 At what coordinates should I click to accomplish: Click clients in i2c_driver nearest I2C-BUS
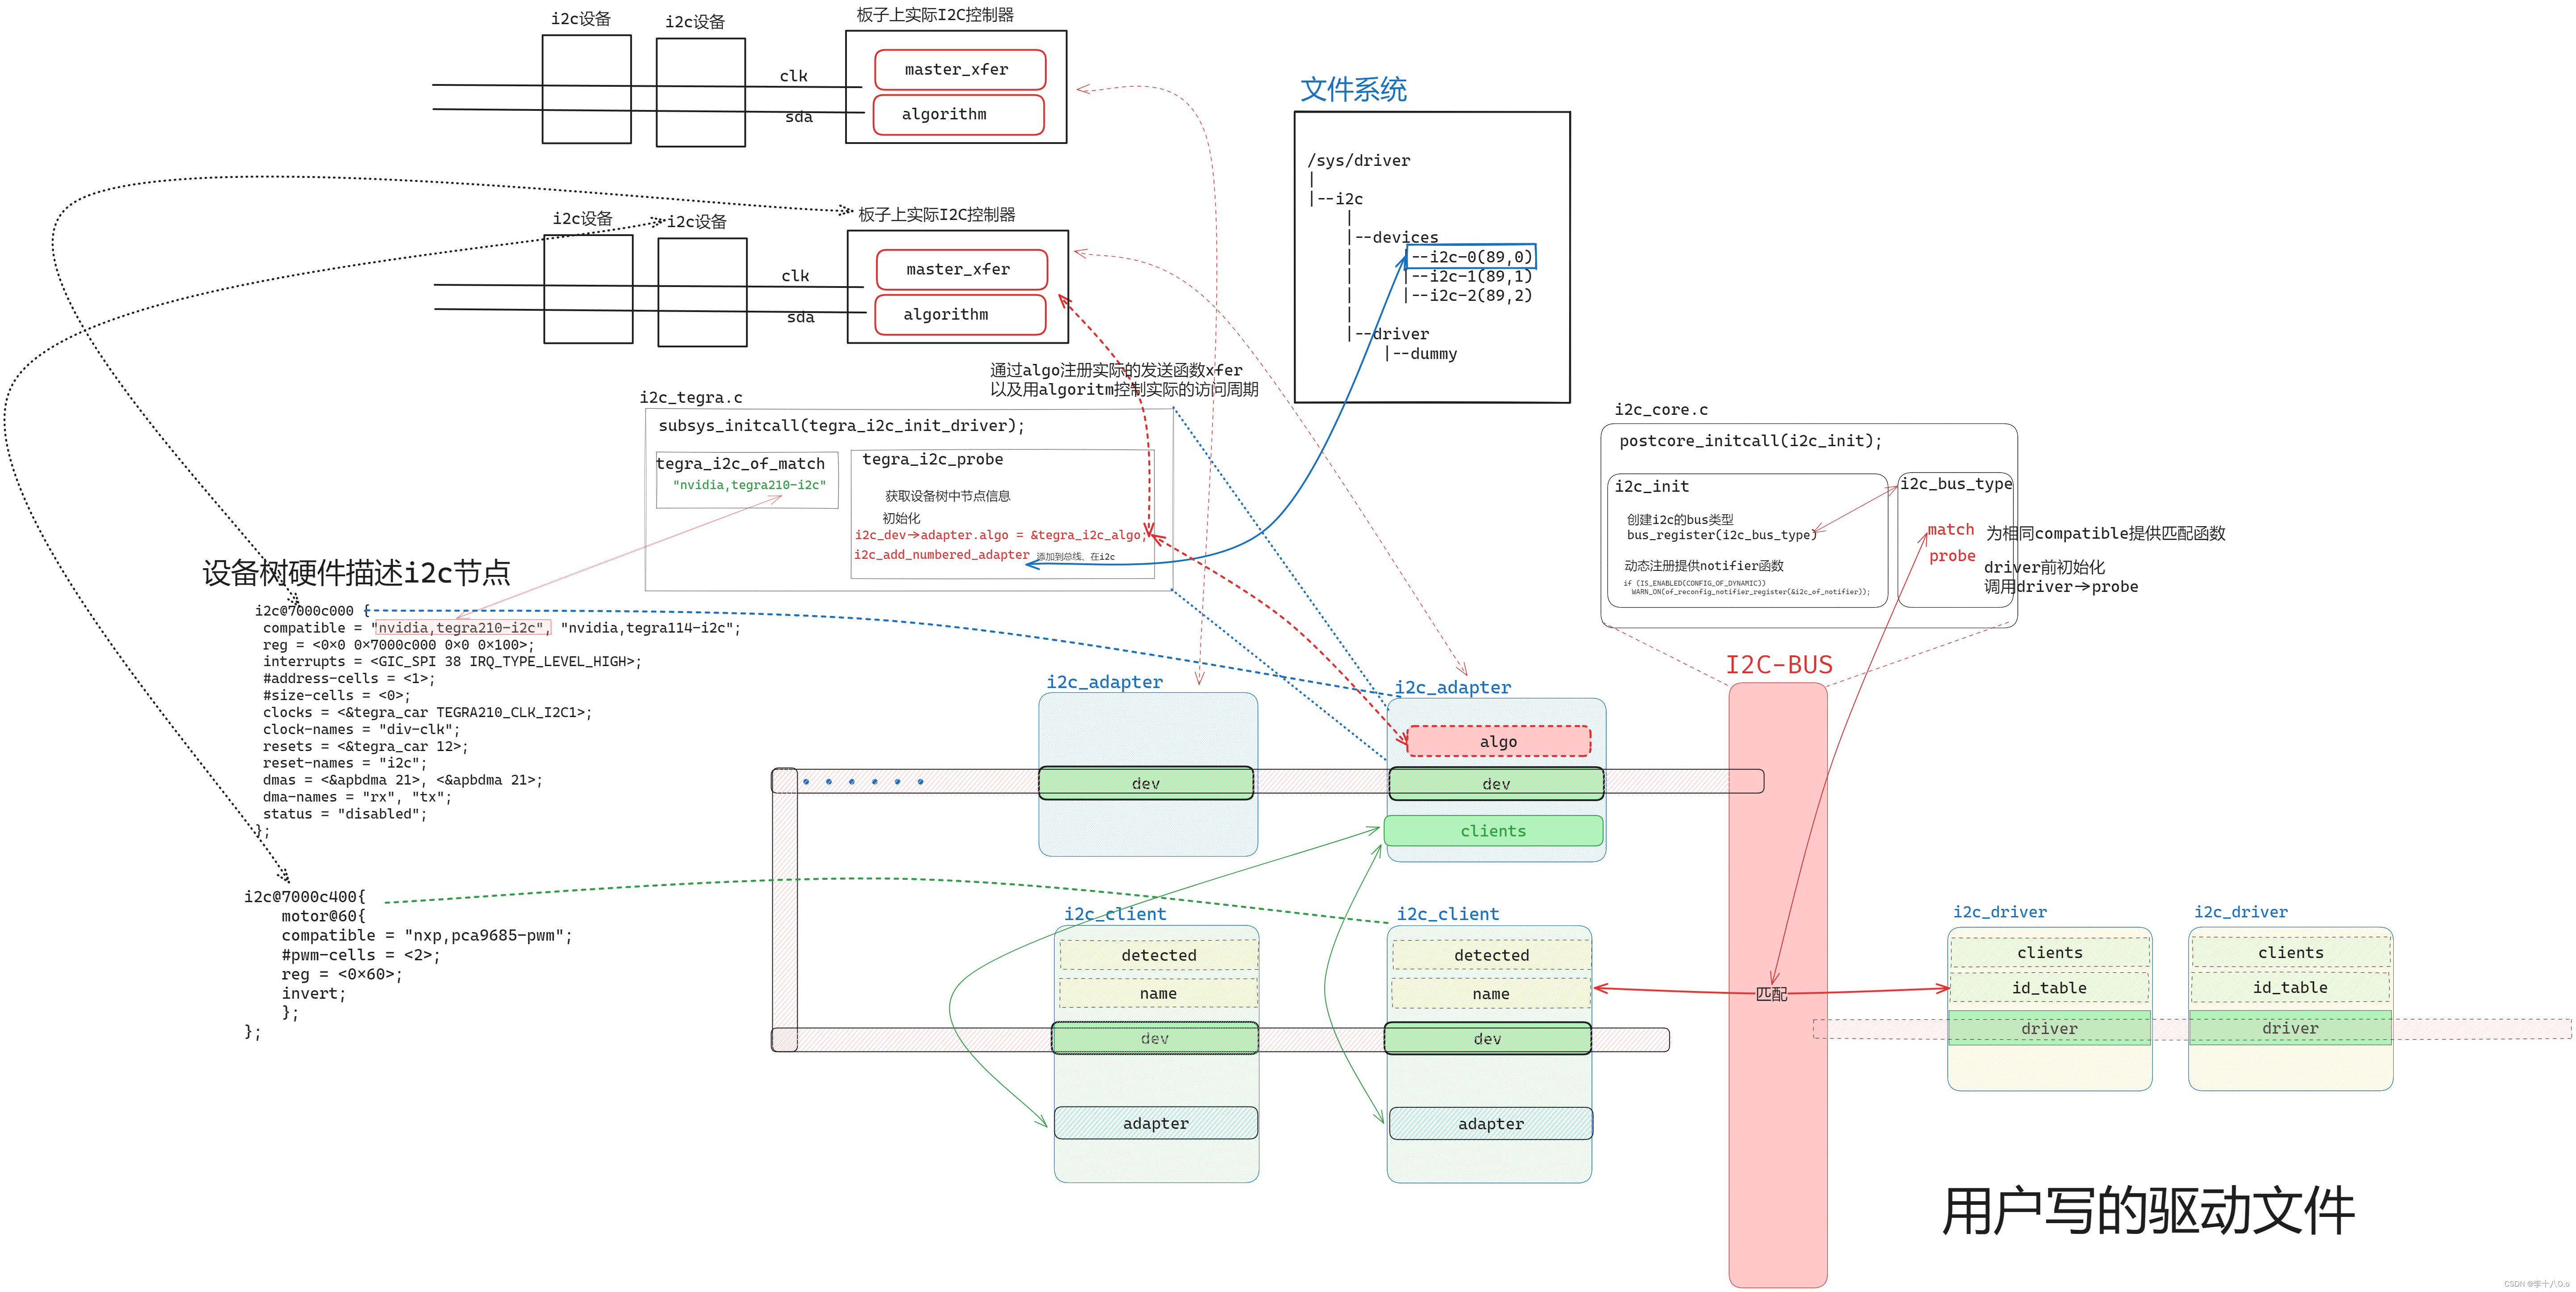pyautogui.click(x=2049, y=952)
